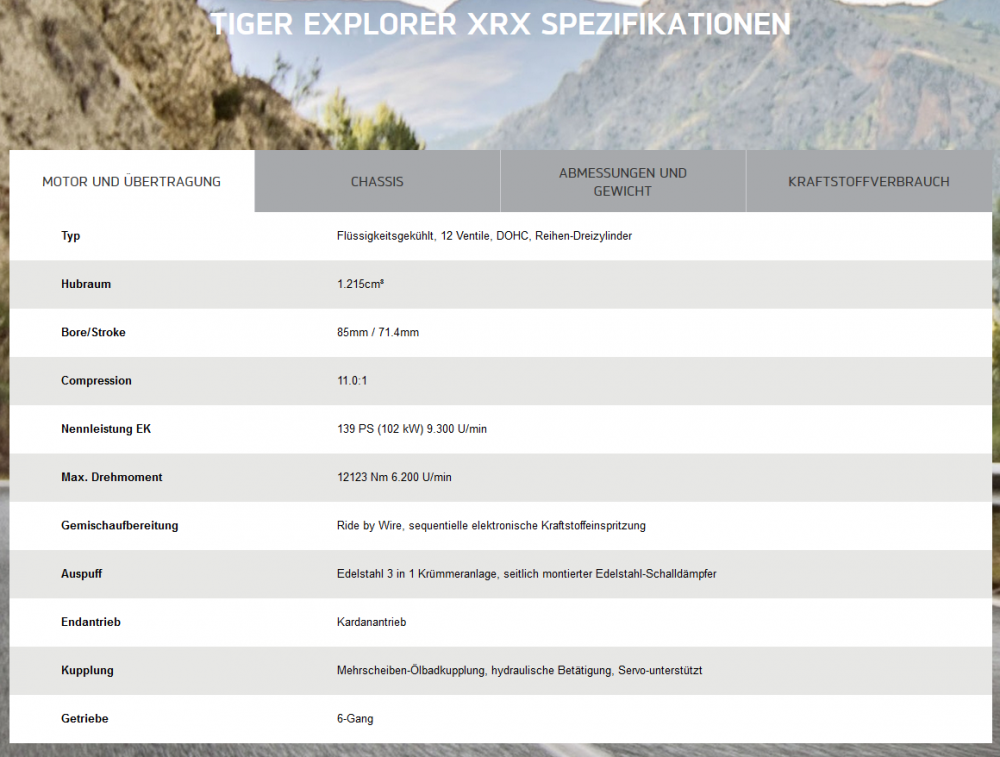Click the Typ row label
Screen dimensions: 1000x757
click(70, 236)
